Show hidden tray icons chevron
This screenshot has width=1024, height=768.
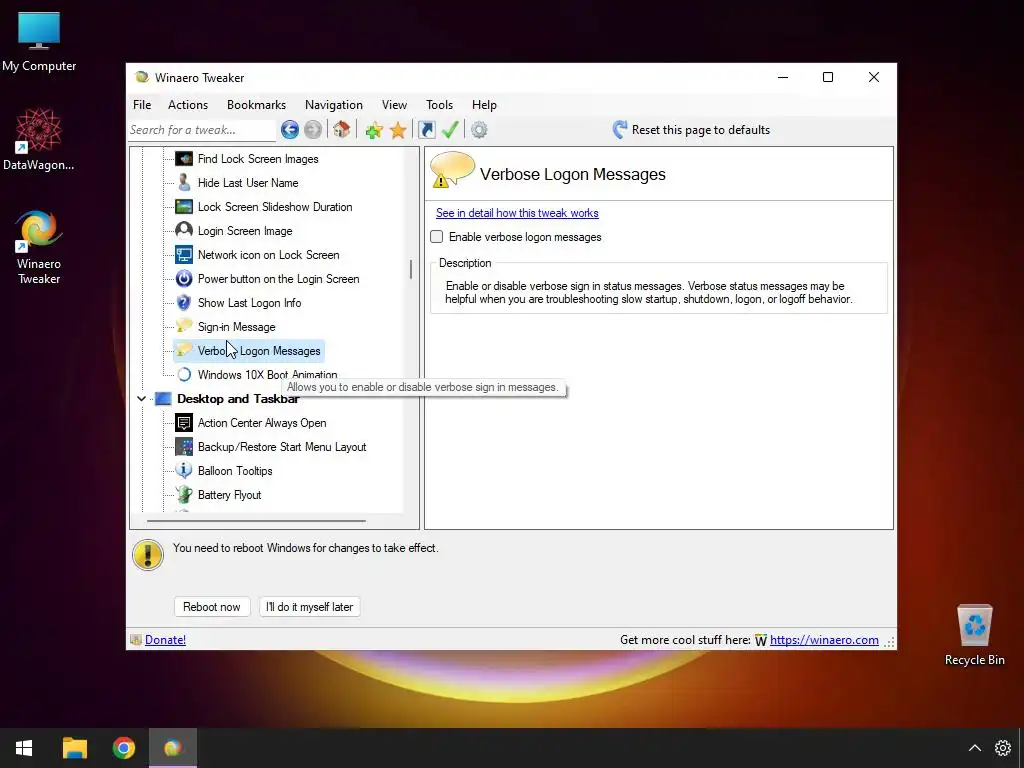pos(974,748)
